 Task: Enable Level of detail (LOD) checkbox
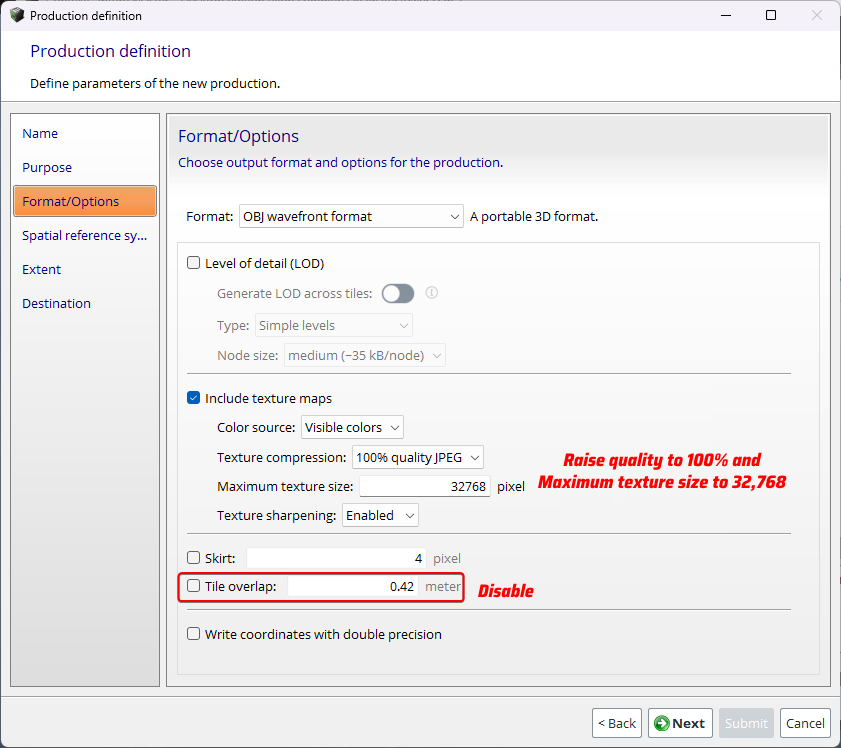(193, 263)
